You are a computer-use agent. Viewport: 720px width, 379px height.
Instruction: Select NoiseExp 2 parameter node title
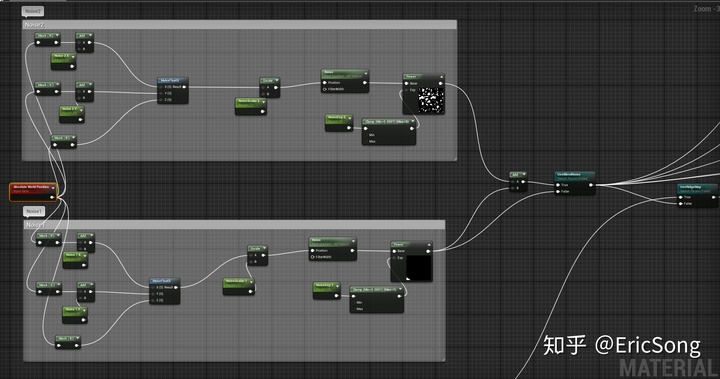337,118
